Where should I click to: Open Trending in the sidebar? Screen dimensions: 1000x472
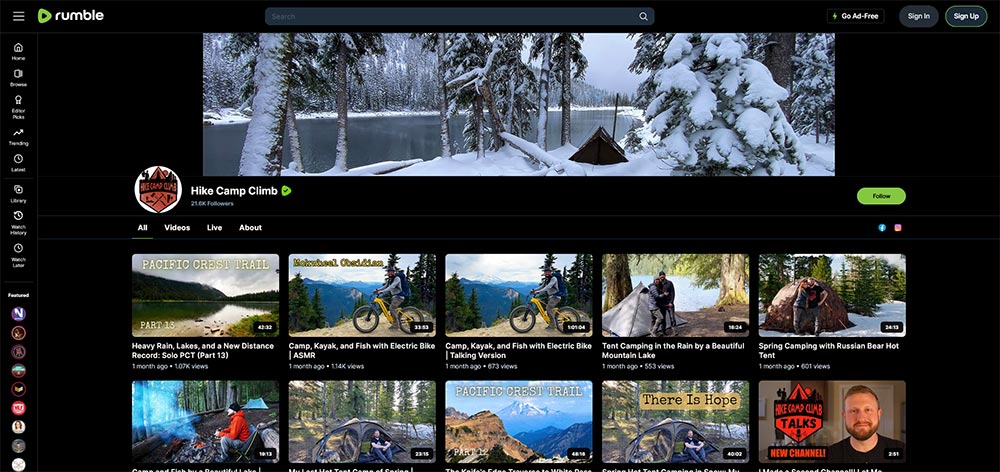pos(18,137)
